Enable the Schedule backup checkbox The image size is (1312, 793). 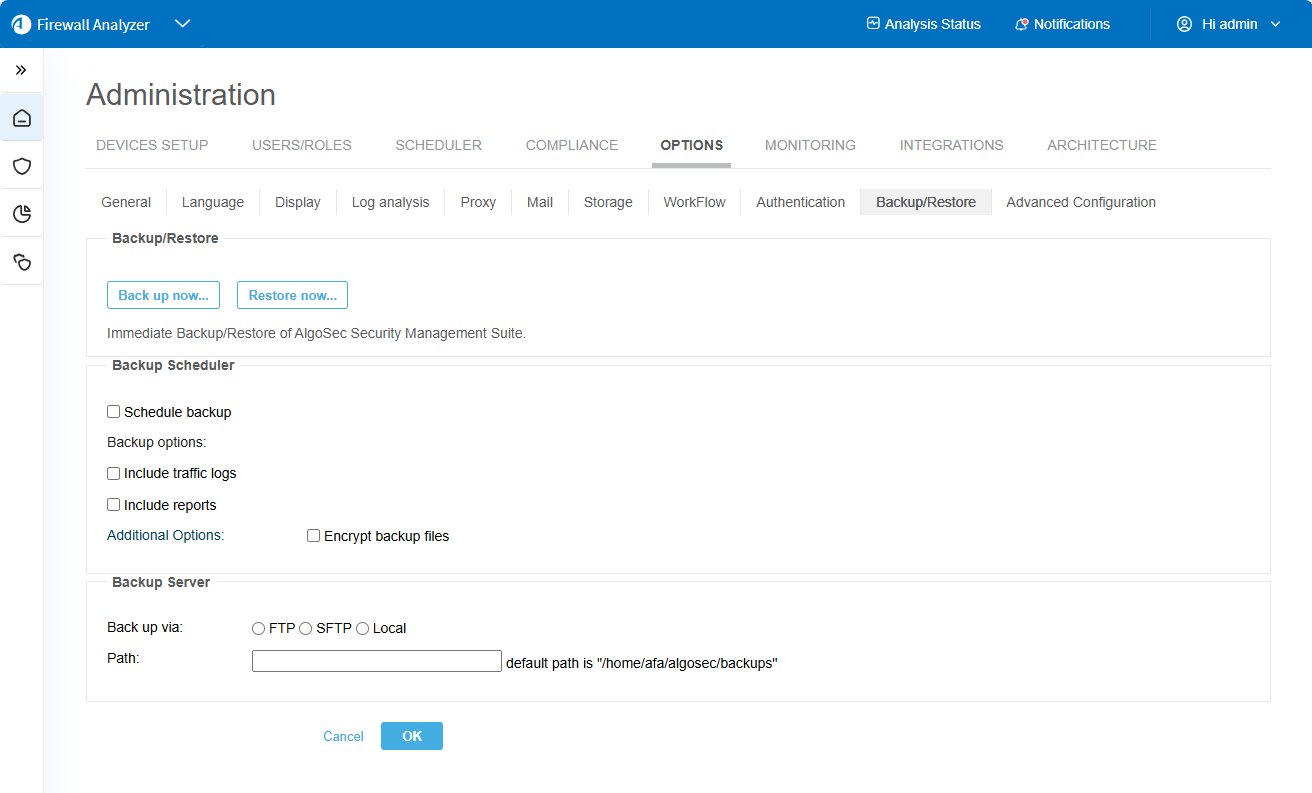(x=114, y=412)
